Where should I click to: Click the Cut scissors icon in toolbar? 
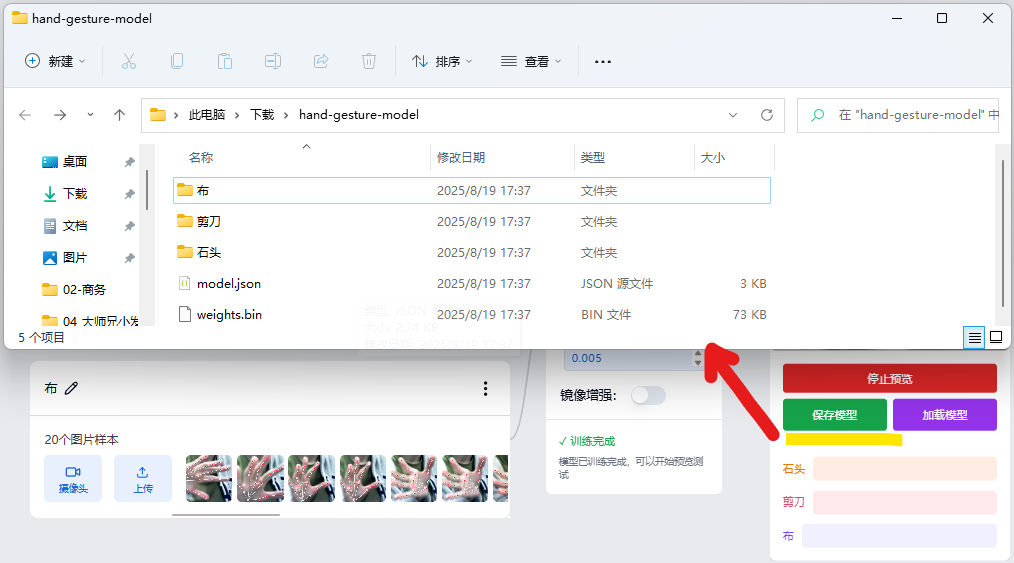129,61
